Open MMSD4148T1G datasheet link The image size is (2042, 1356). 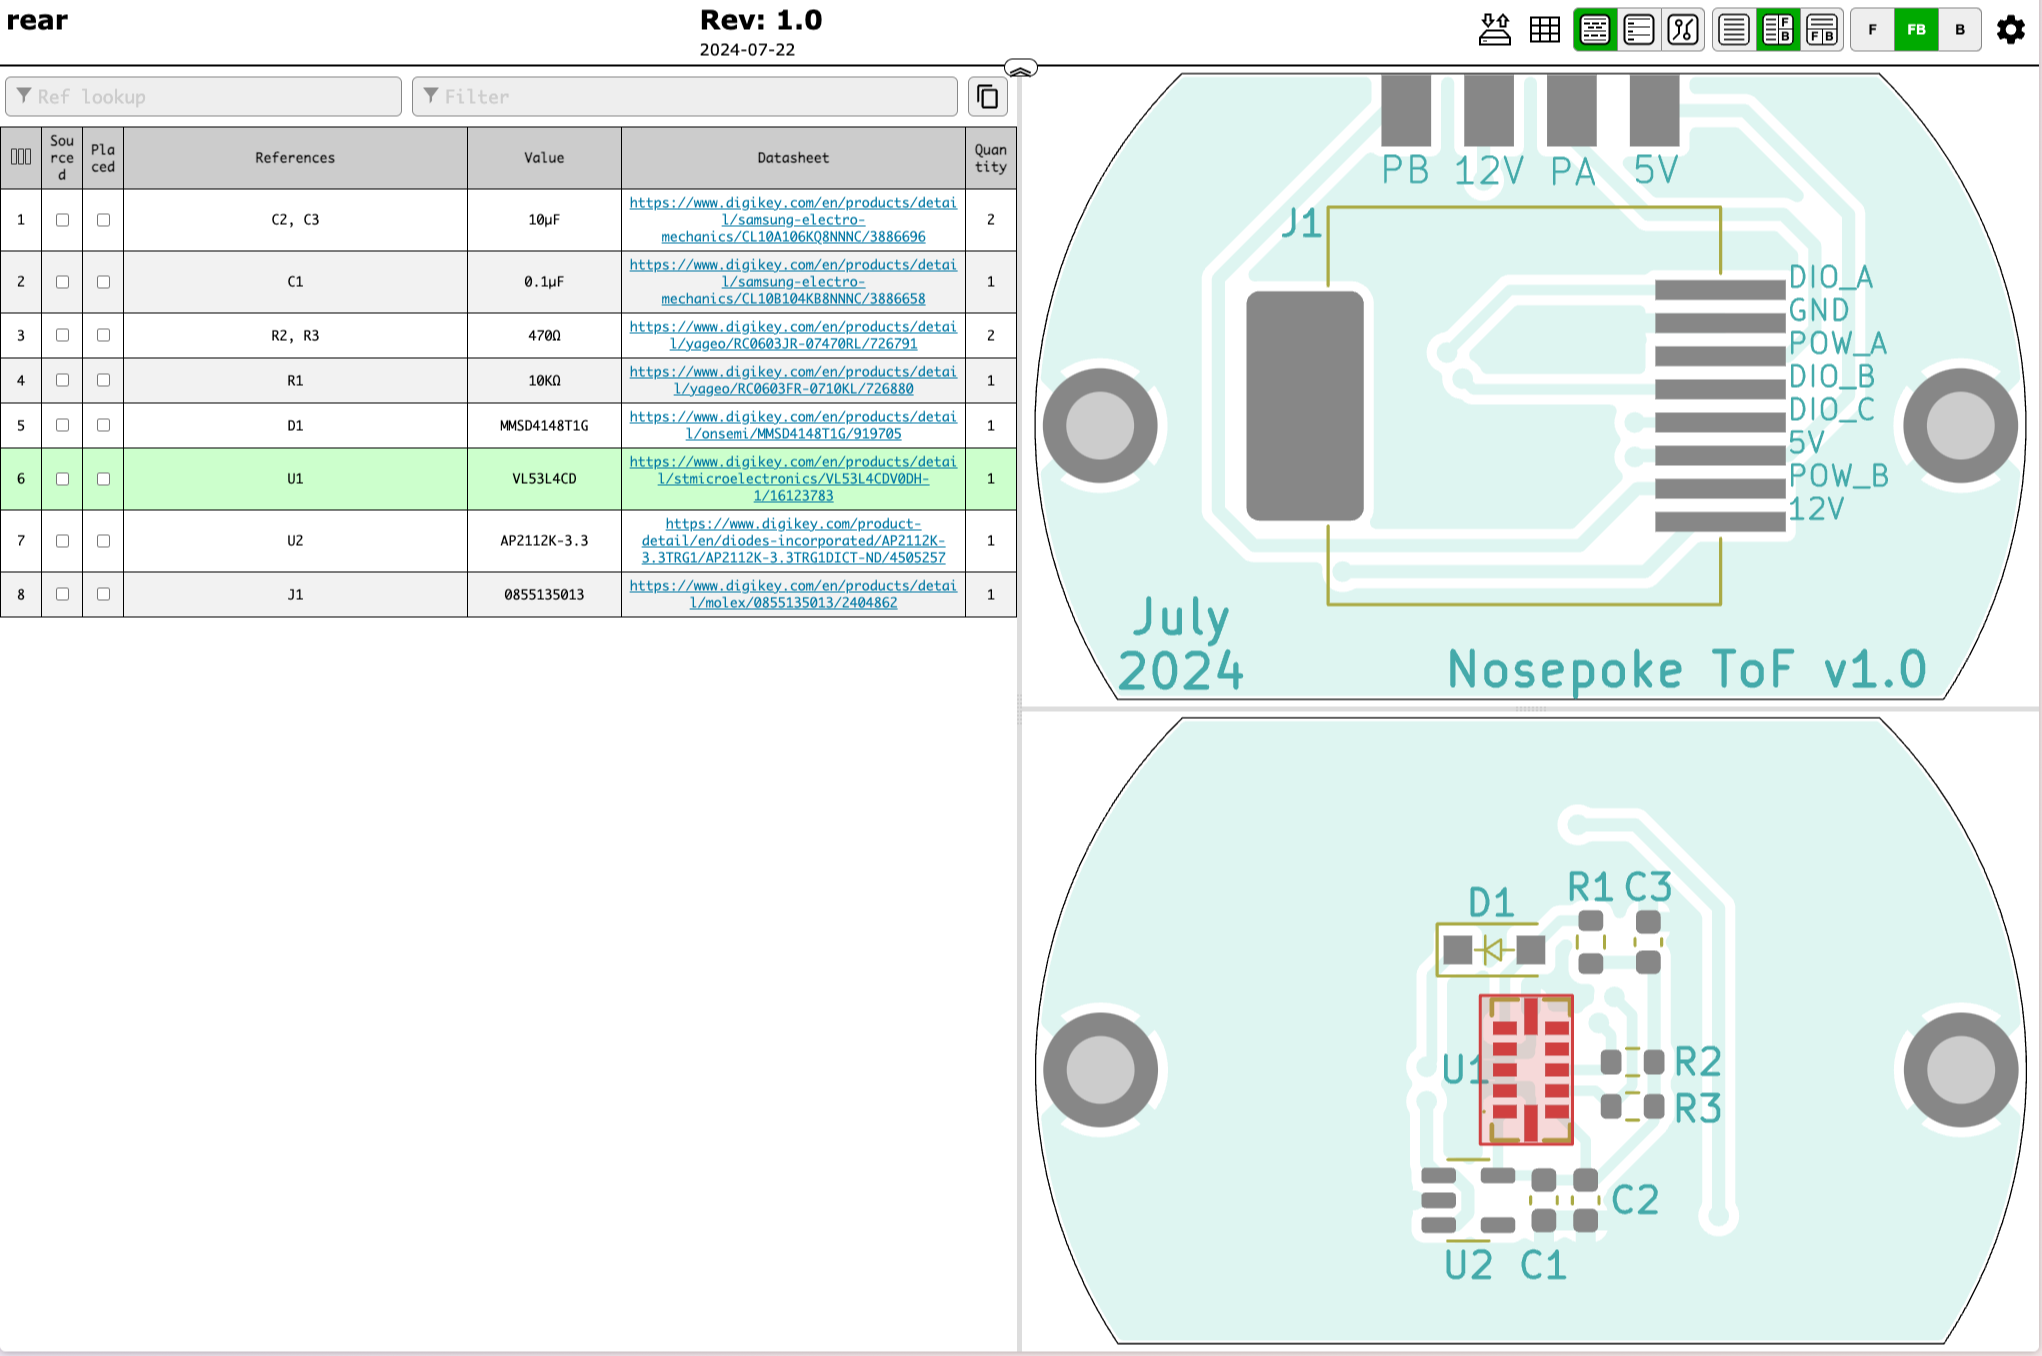point(793,425)
